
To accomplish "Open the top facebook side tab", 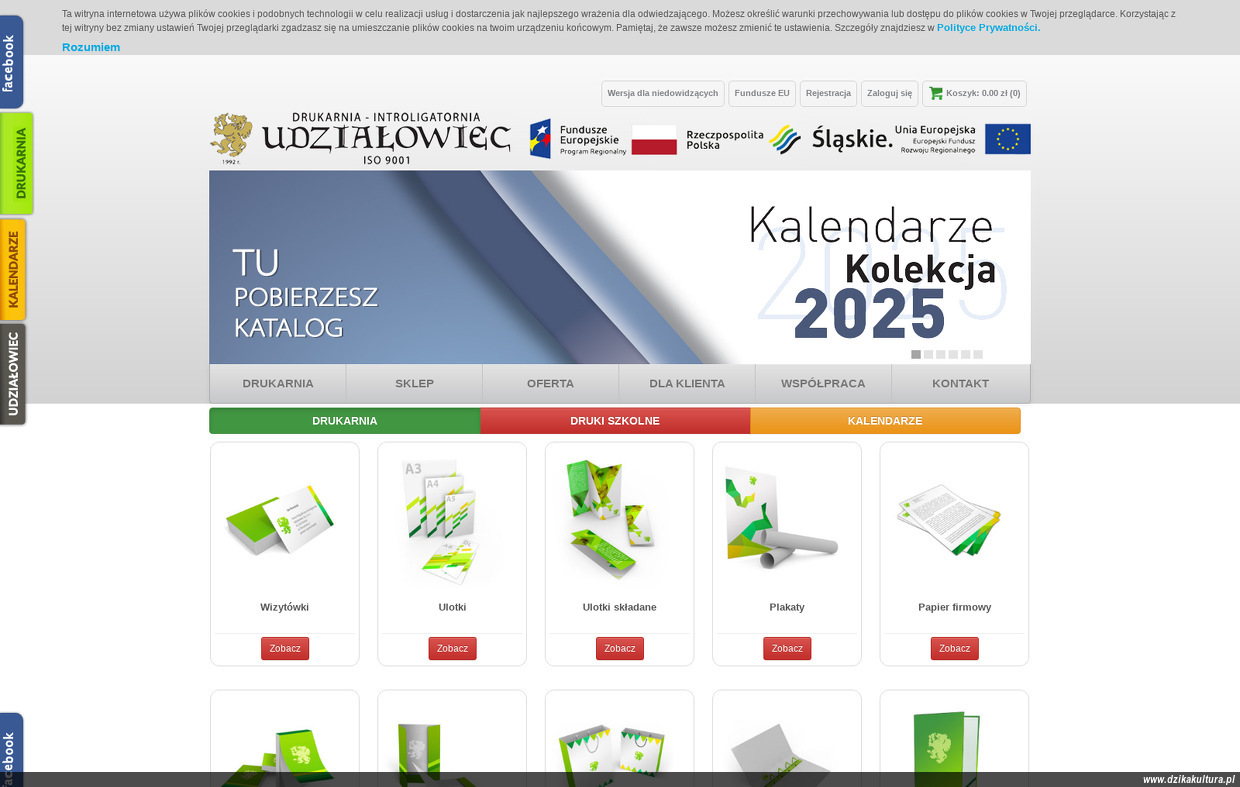I will (x=11, y=62).
